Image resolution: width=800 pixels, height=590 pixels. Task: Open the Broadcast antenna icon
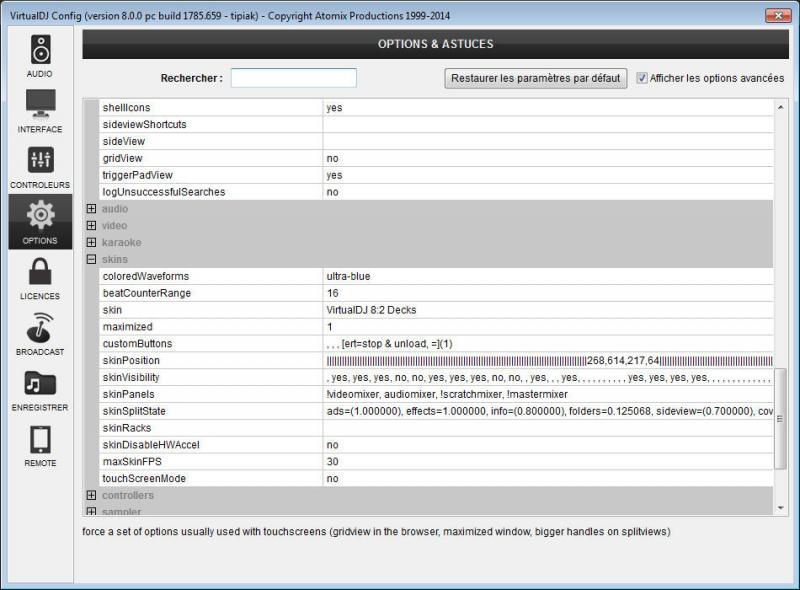point(40,327)
